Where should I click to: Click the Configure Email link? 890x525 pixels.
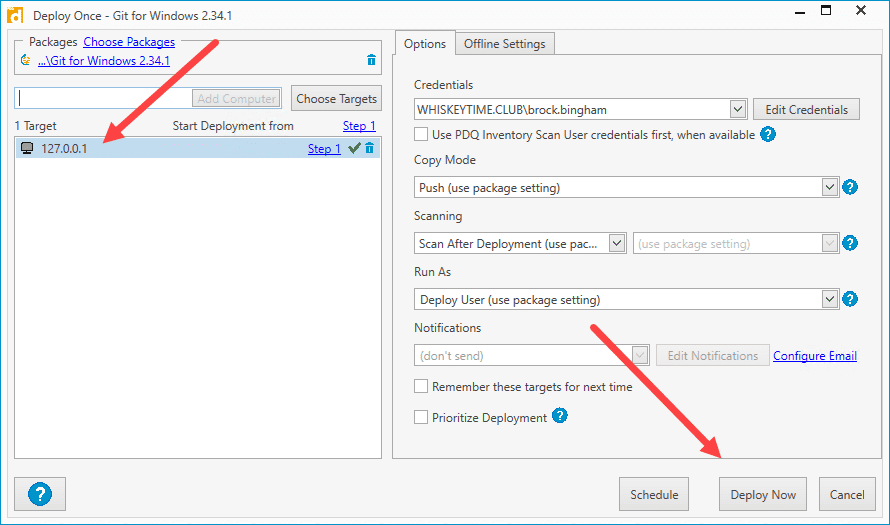click(x=815, y=356)
